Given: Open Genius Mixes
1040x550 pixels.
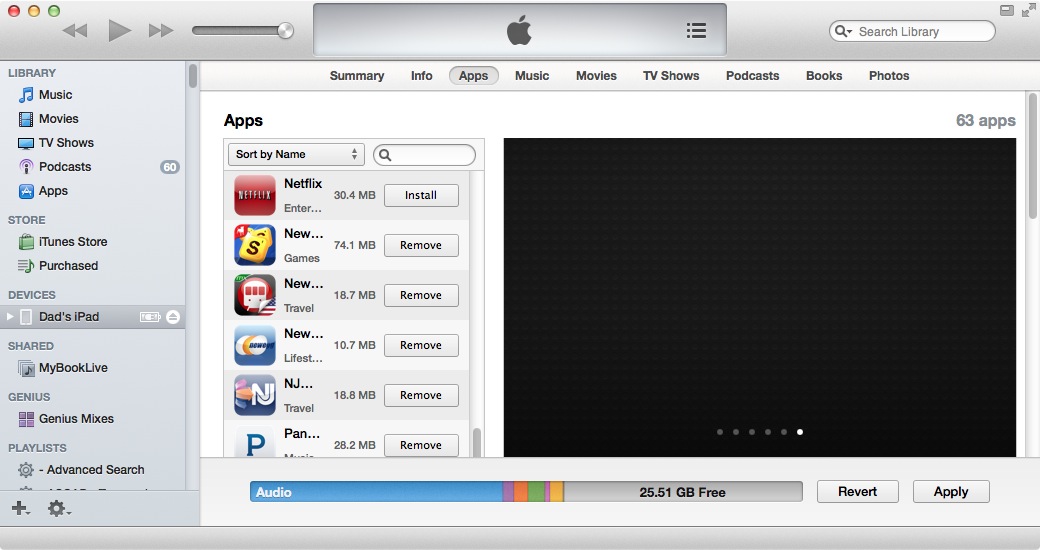Looking at the screenshot, I should [76, 419].
